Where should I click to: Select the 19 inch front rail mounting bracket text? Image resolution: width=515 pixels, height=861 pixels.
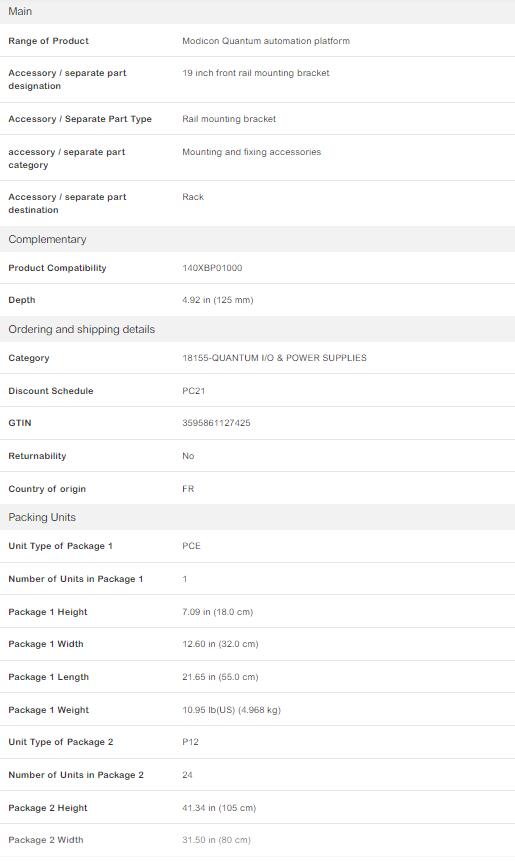[x=256, y=73]
